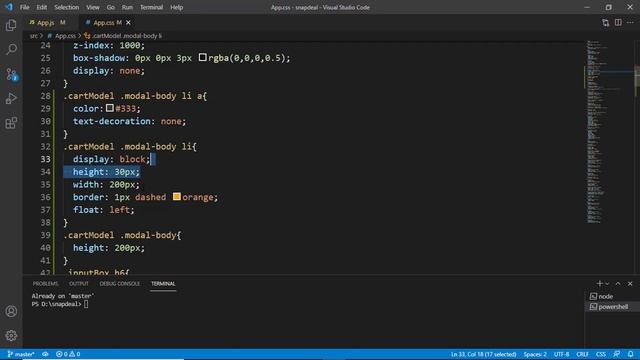Click the text 'z-index: 1000;'
The height and width of the screenshot is (360, 640).
(x=109, y=45)
